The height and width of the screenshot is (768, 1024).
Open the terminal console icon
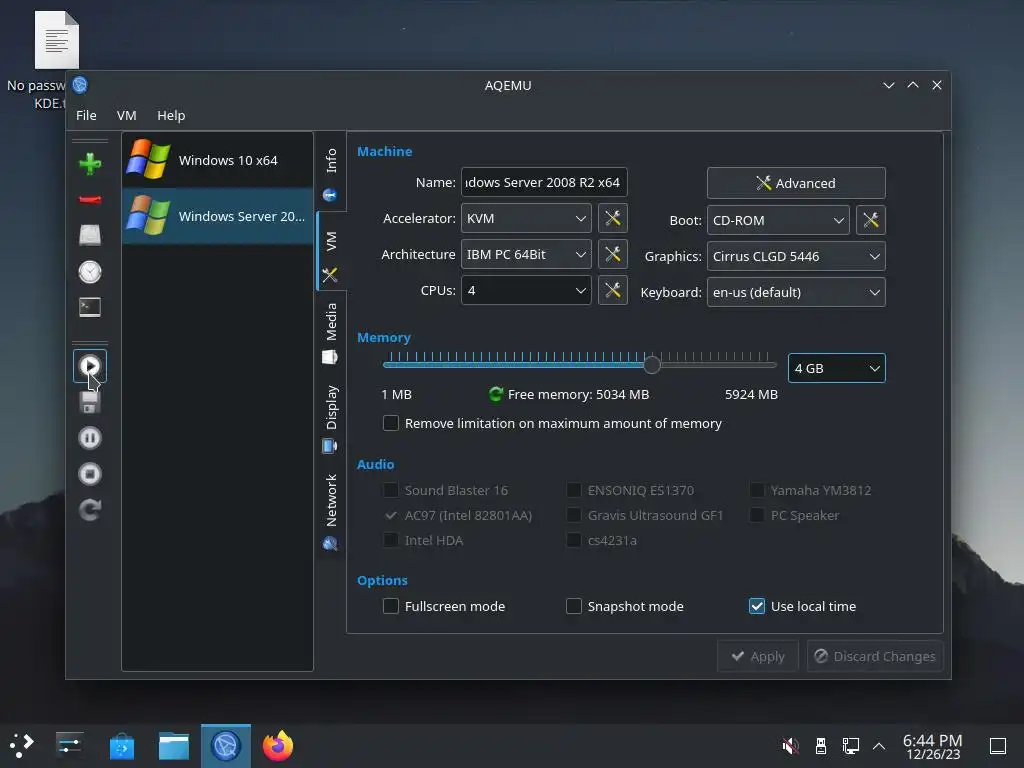point(90,307)
